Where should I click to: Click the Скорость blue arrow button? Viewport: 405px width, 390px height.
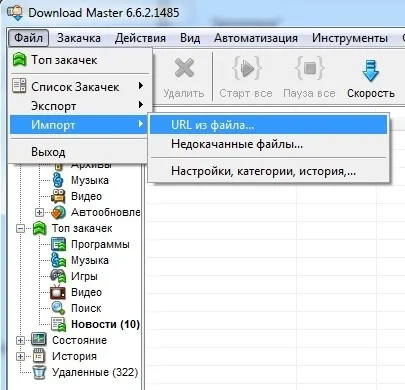(371, 78)
